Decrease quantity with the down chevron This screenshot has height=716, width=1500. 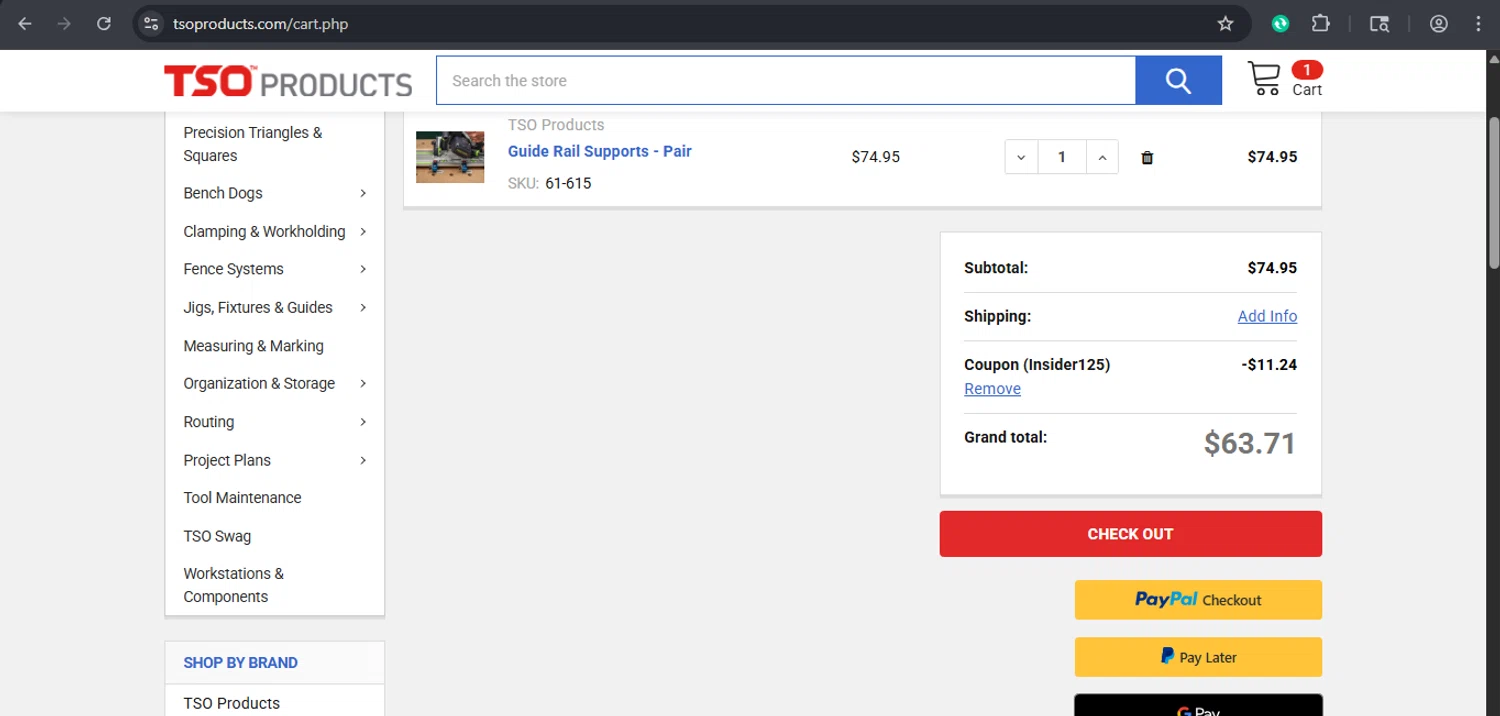1021,158
